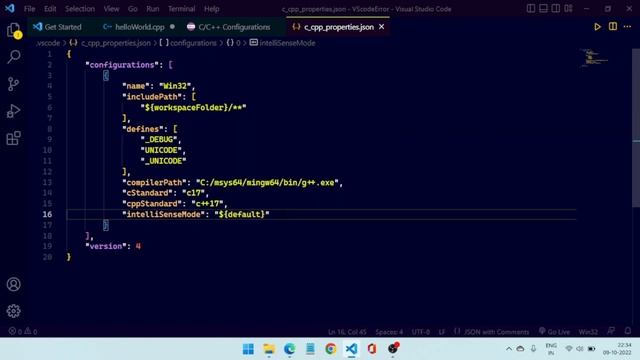Click the "${default}" value text
The height and width of the screenshot is (360, 640).
tap(242, 214)
